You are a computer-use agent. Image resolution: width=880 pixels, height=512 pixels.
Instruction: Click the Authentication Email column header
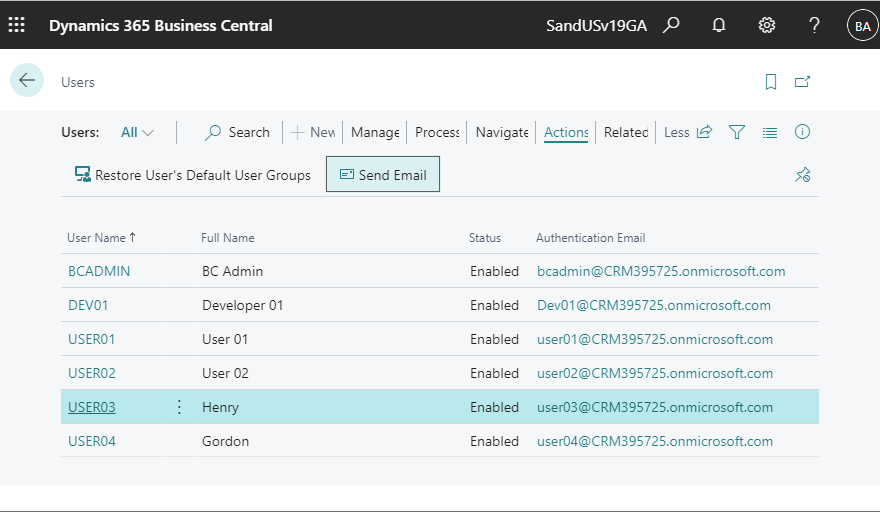[x=590, y=238]
